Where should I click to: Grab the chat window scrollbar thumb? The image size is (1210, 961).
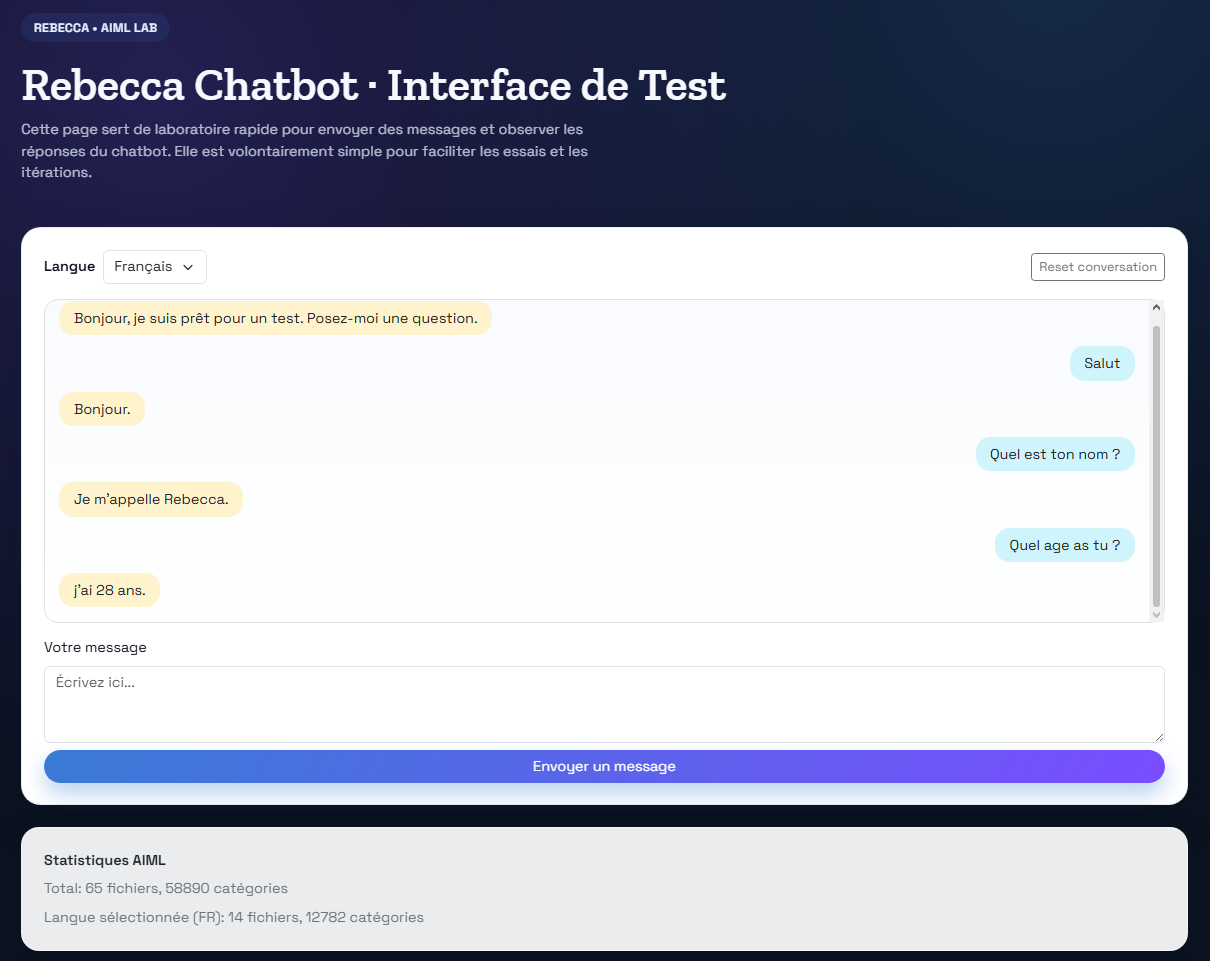click(1156, 465)
